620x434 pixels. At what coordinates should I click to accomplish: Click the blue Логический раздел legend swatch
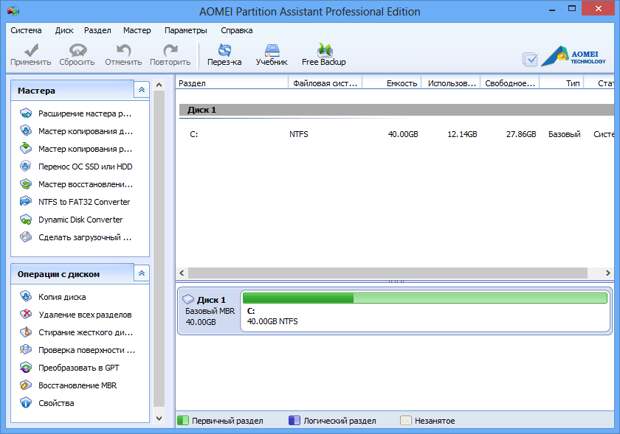pyautogui.click(x=294, y=420)
